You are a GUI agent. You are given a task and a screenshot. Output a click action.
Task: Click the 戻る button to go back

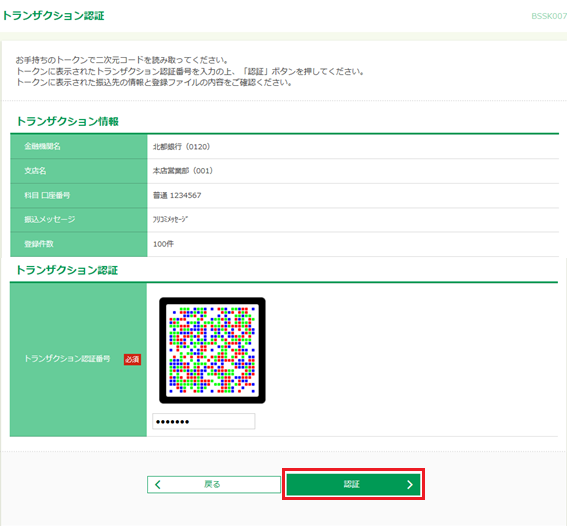pos(214,484)
